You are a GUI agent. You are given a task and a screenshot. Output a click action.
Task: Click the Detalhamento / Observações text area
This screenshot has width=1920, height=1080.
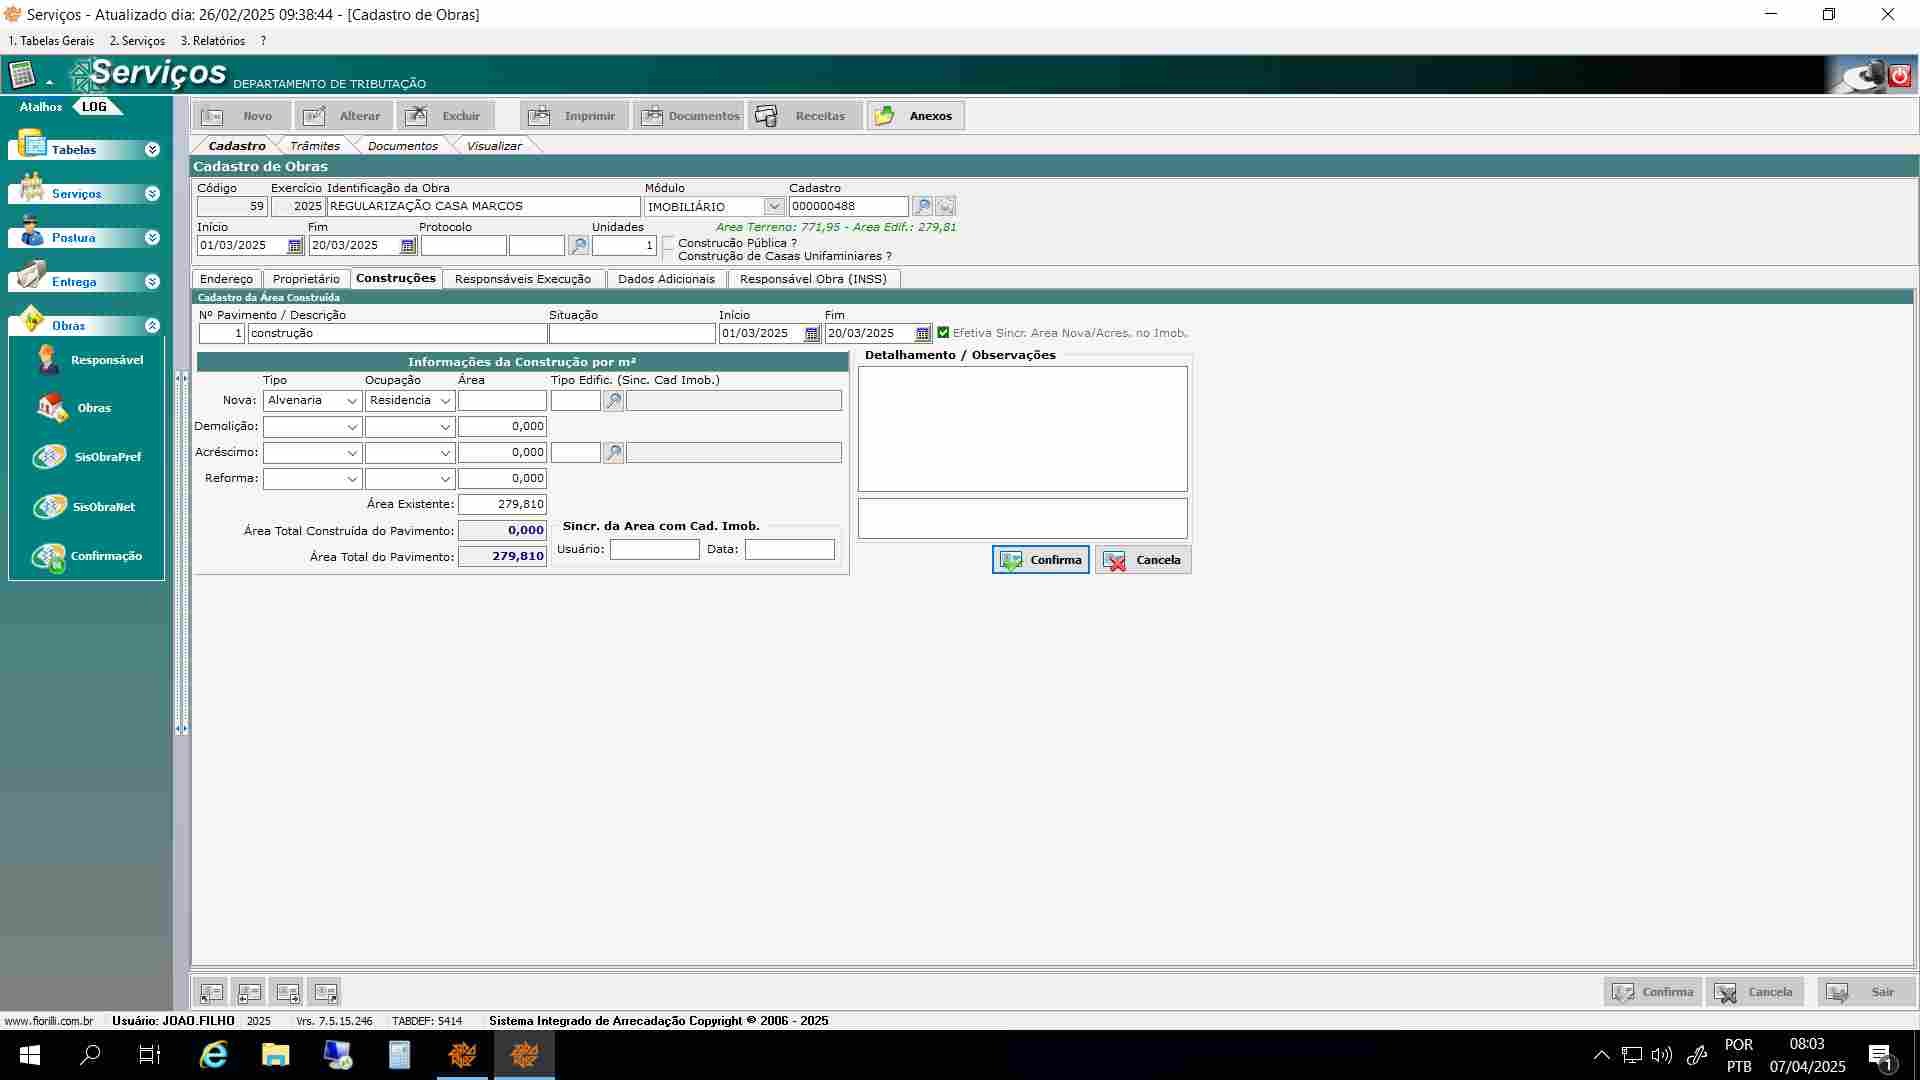click(1022, 428)
